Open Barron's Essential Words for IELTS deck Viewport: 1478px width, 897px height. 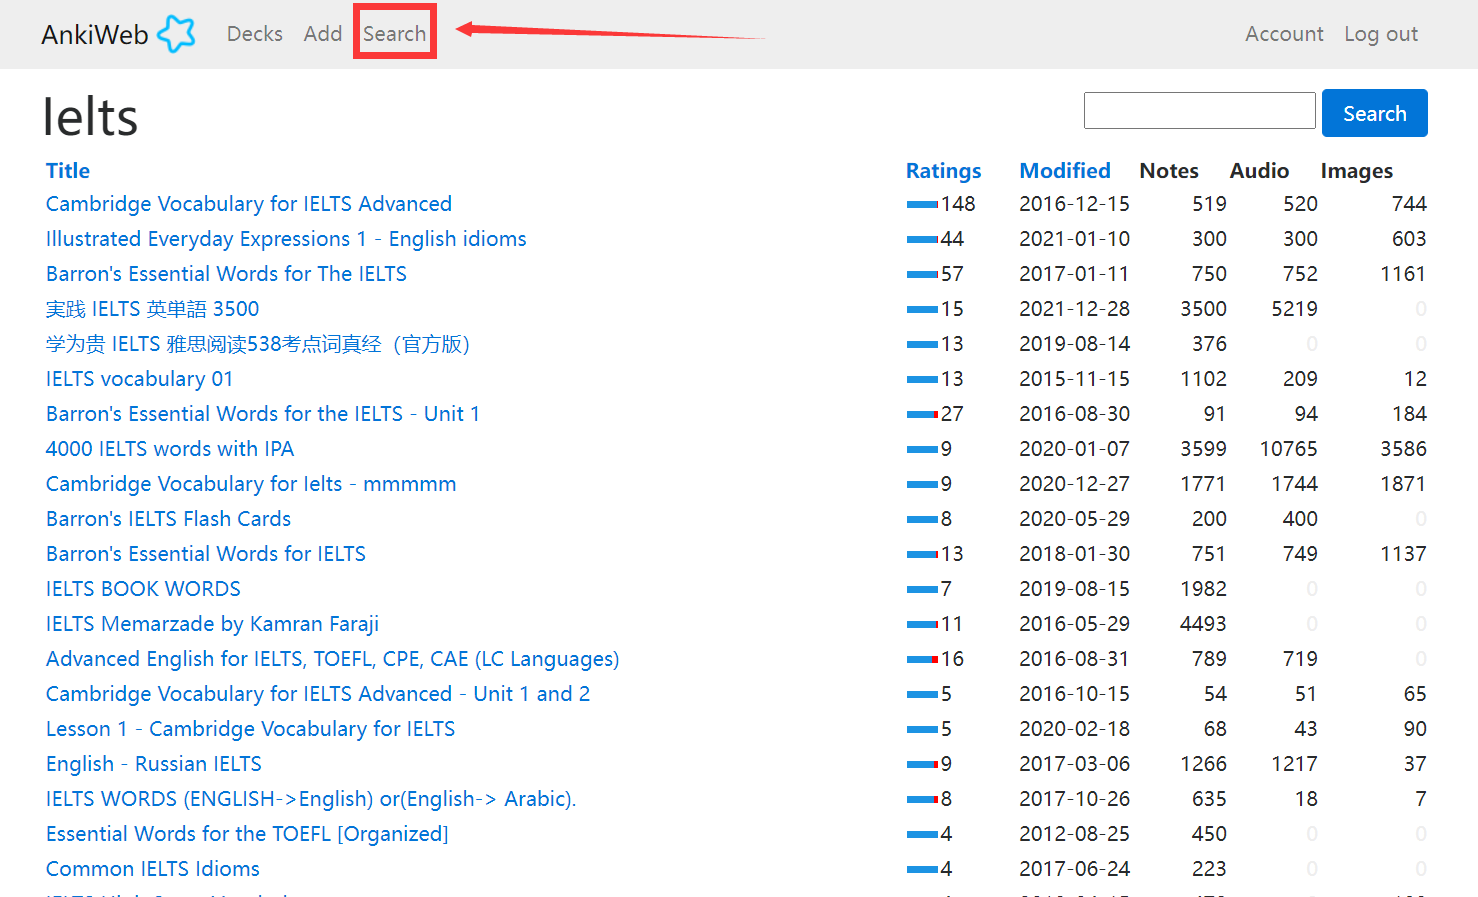pos(206,554)
